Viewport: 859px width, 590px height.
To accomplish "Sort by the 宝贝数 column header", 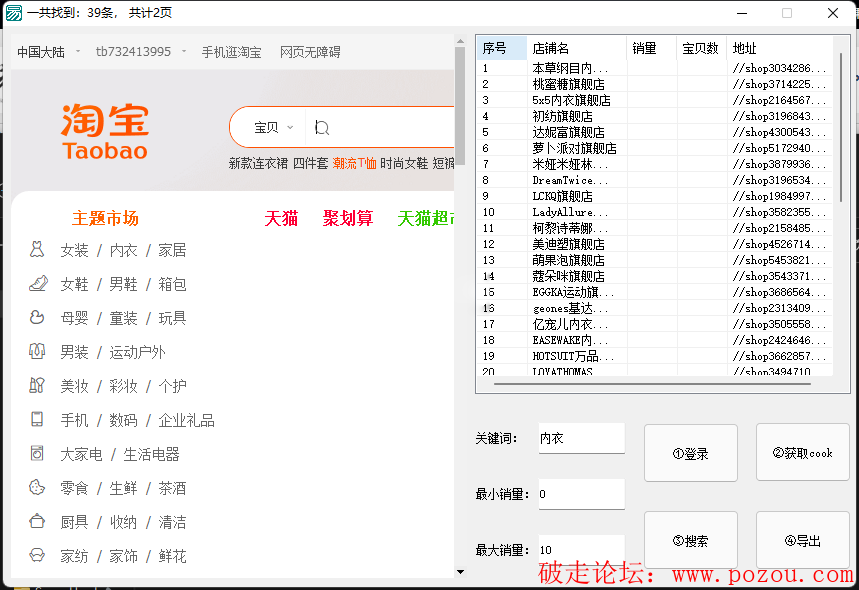I will [702, 48].
